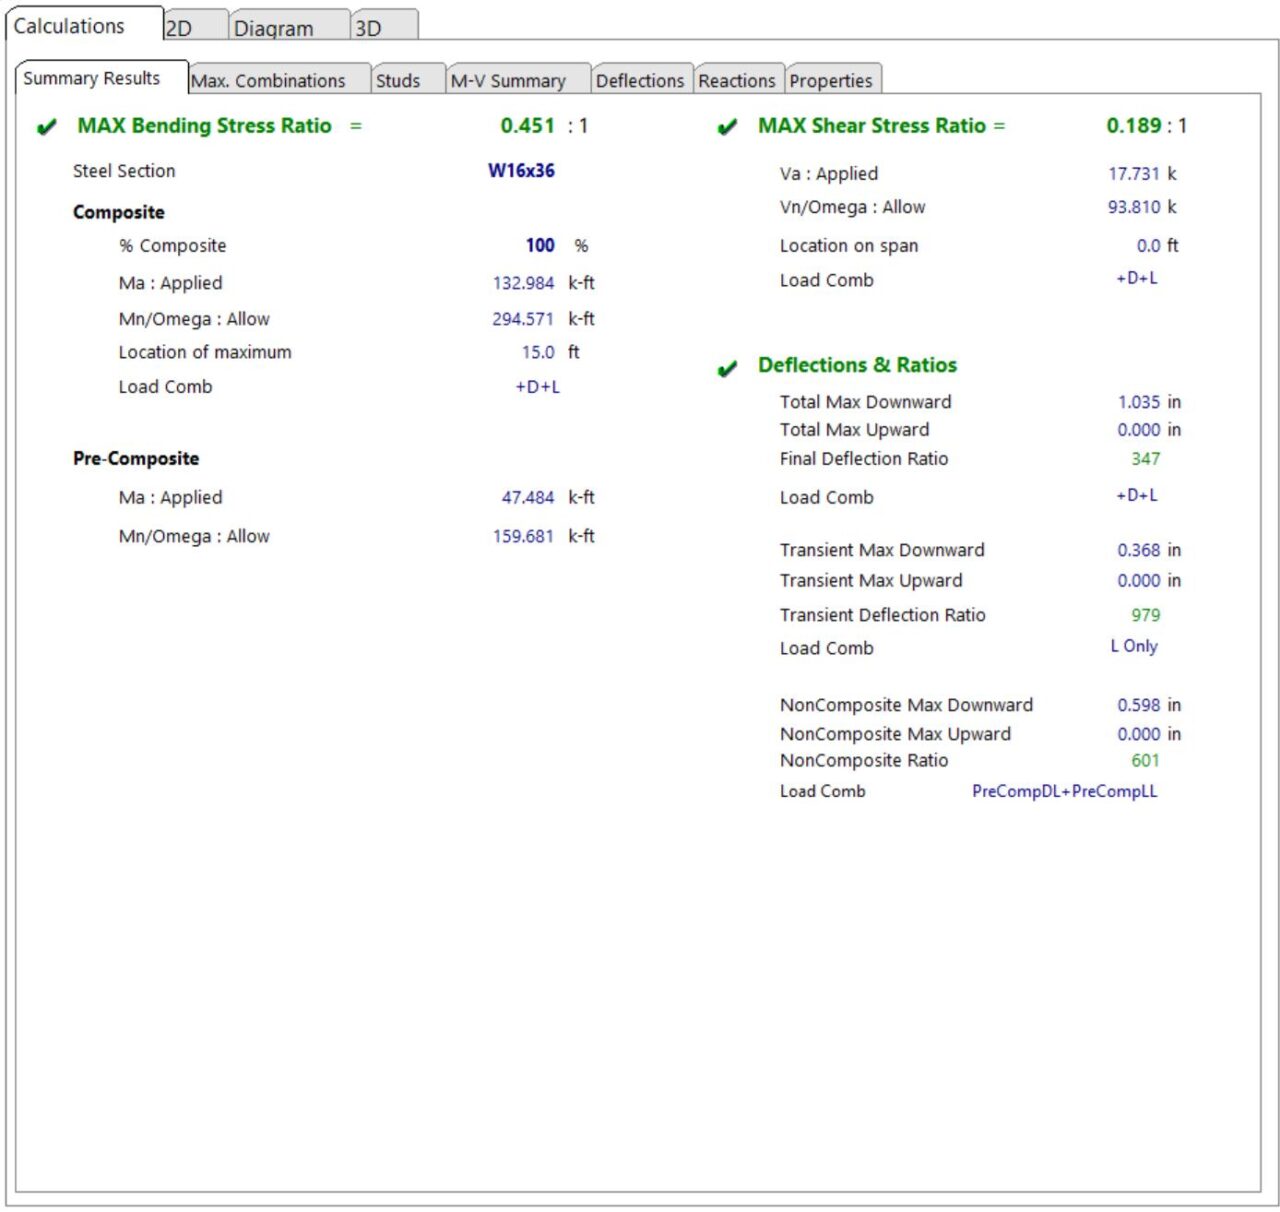Image resolution: width=1280 pixels, height=1212 pixels.
Task: Switch to the Deflections tab
Action: coord(640,80)
